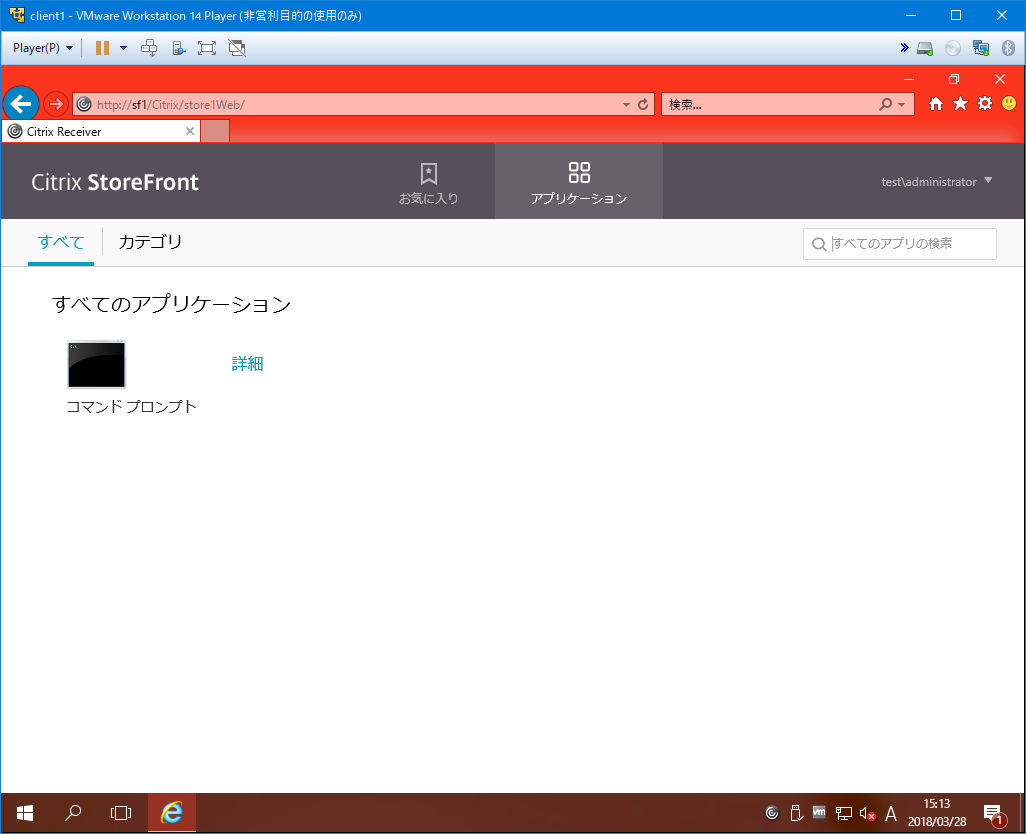Open IE favorites star icon
The image size is (1026, 834).
960,103
